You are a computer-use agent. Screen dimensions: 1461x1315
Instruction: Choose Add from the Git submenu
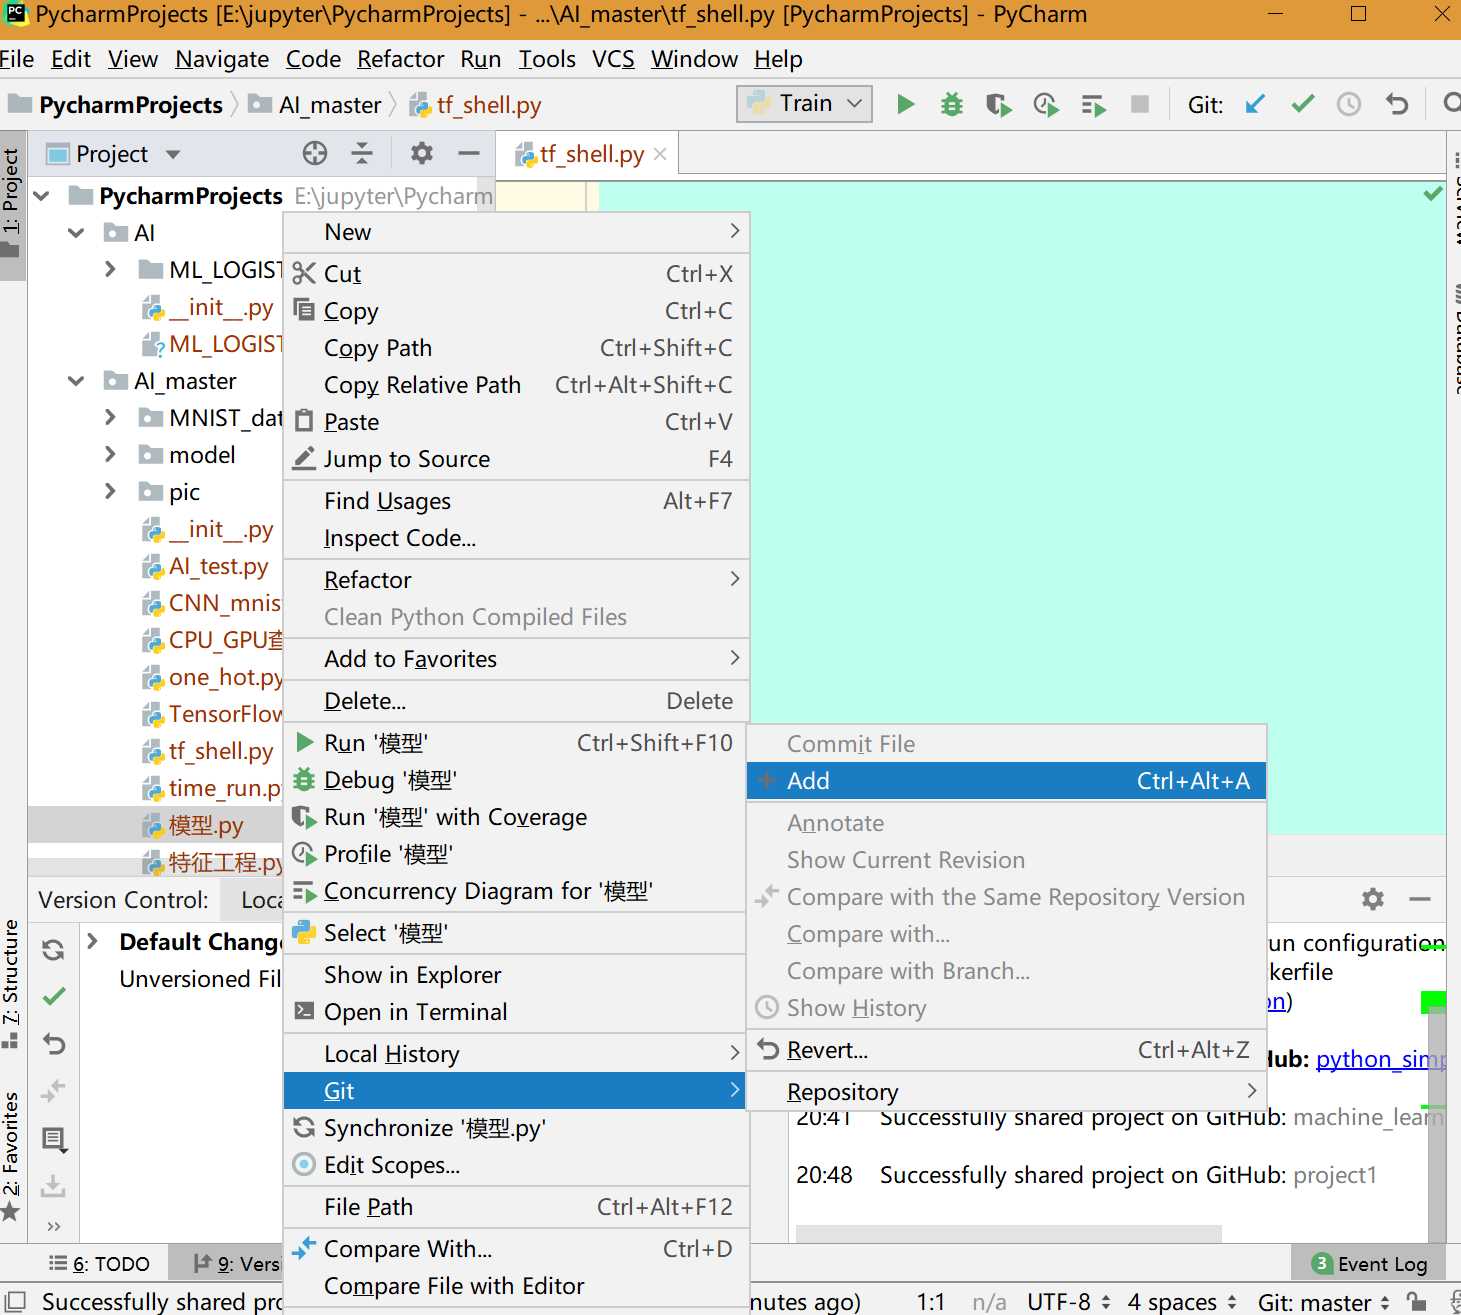[x=1007, y=781]
